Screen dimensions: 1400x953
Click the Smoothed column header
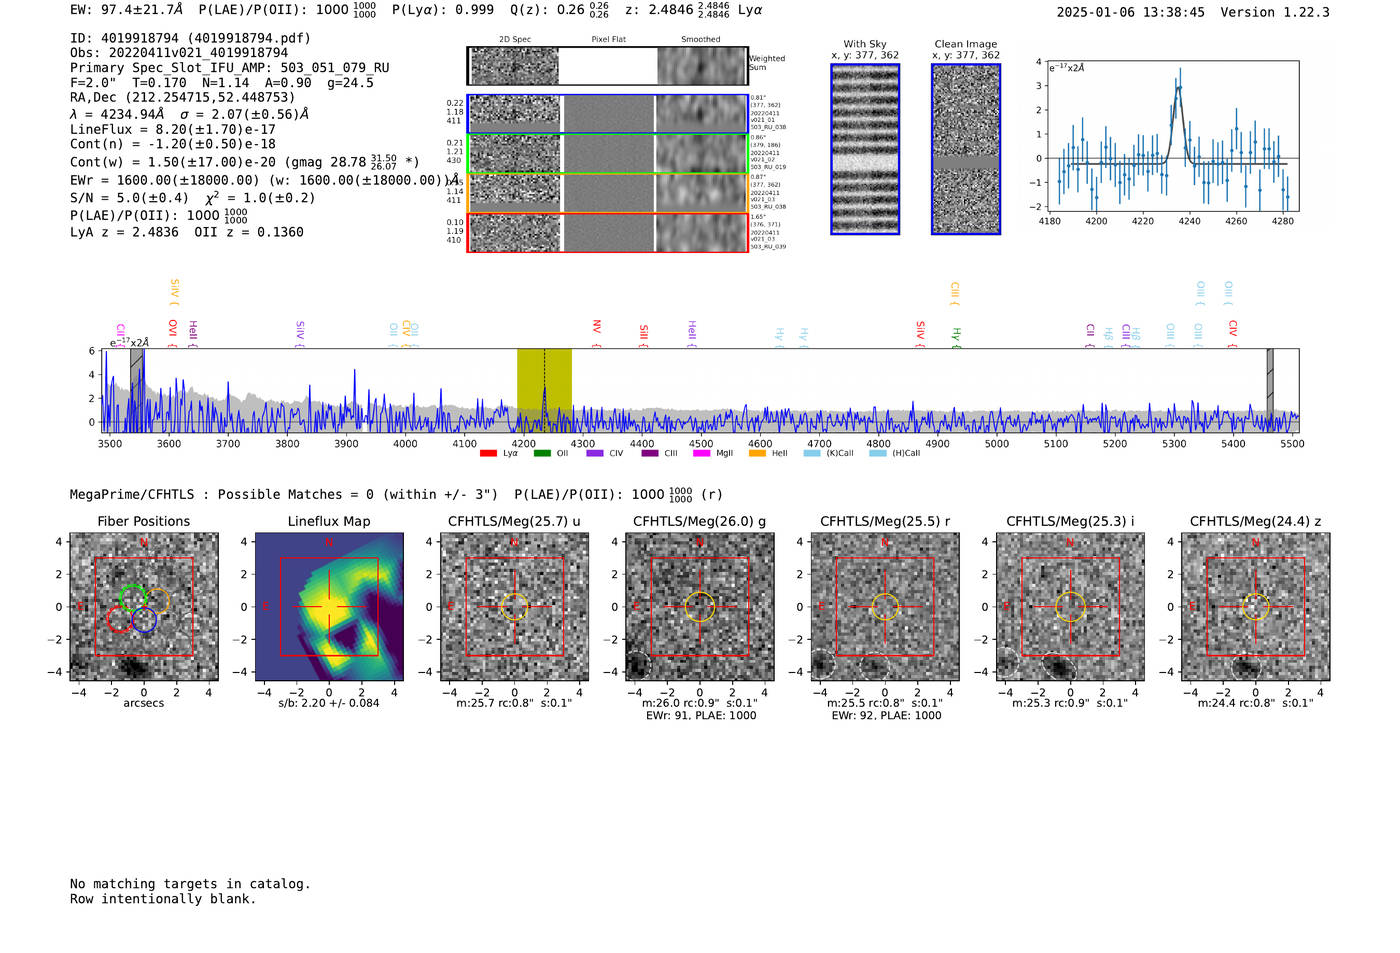click(x=701, y=39)
